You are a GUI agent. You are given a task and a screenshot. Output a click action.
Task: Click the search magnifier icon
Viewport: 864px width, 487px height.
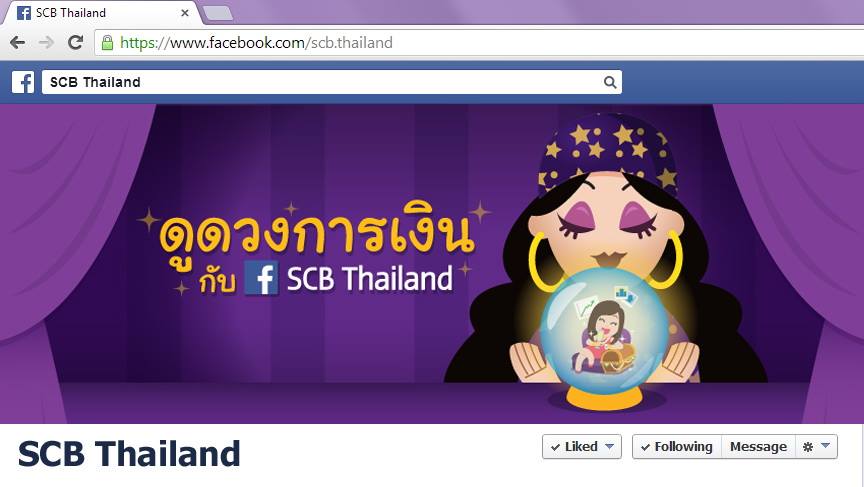point(609,82)
